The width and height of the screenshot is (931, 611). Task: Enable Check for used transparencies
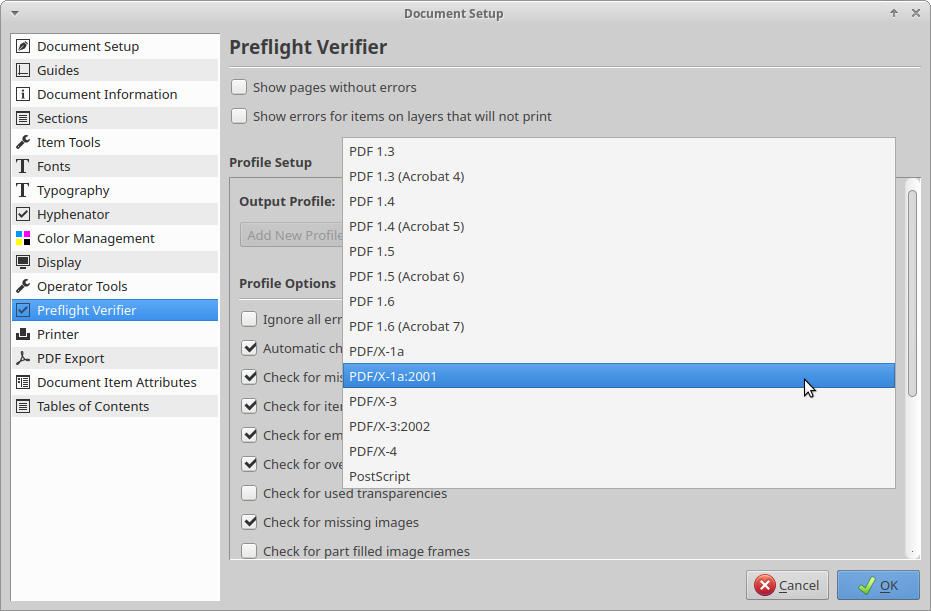tap(249, 493)
